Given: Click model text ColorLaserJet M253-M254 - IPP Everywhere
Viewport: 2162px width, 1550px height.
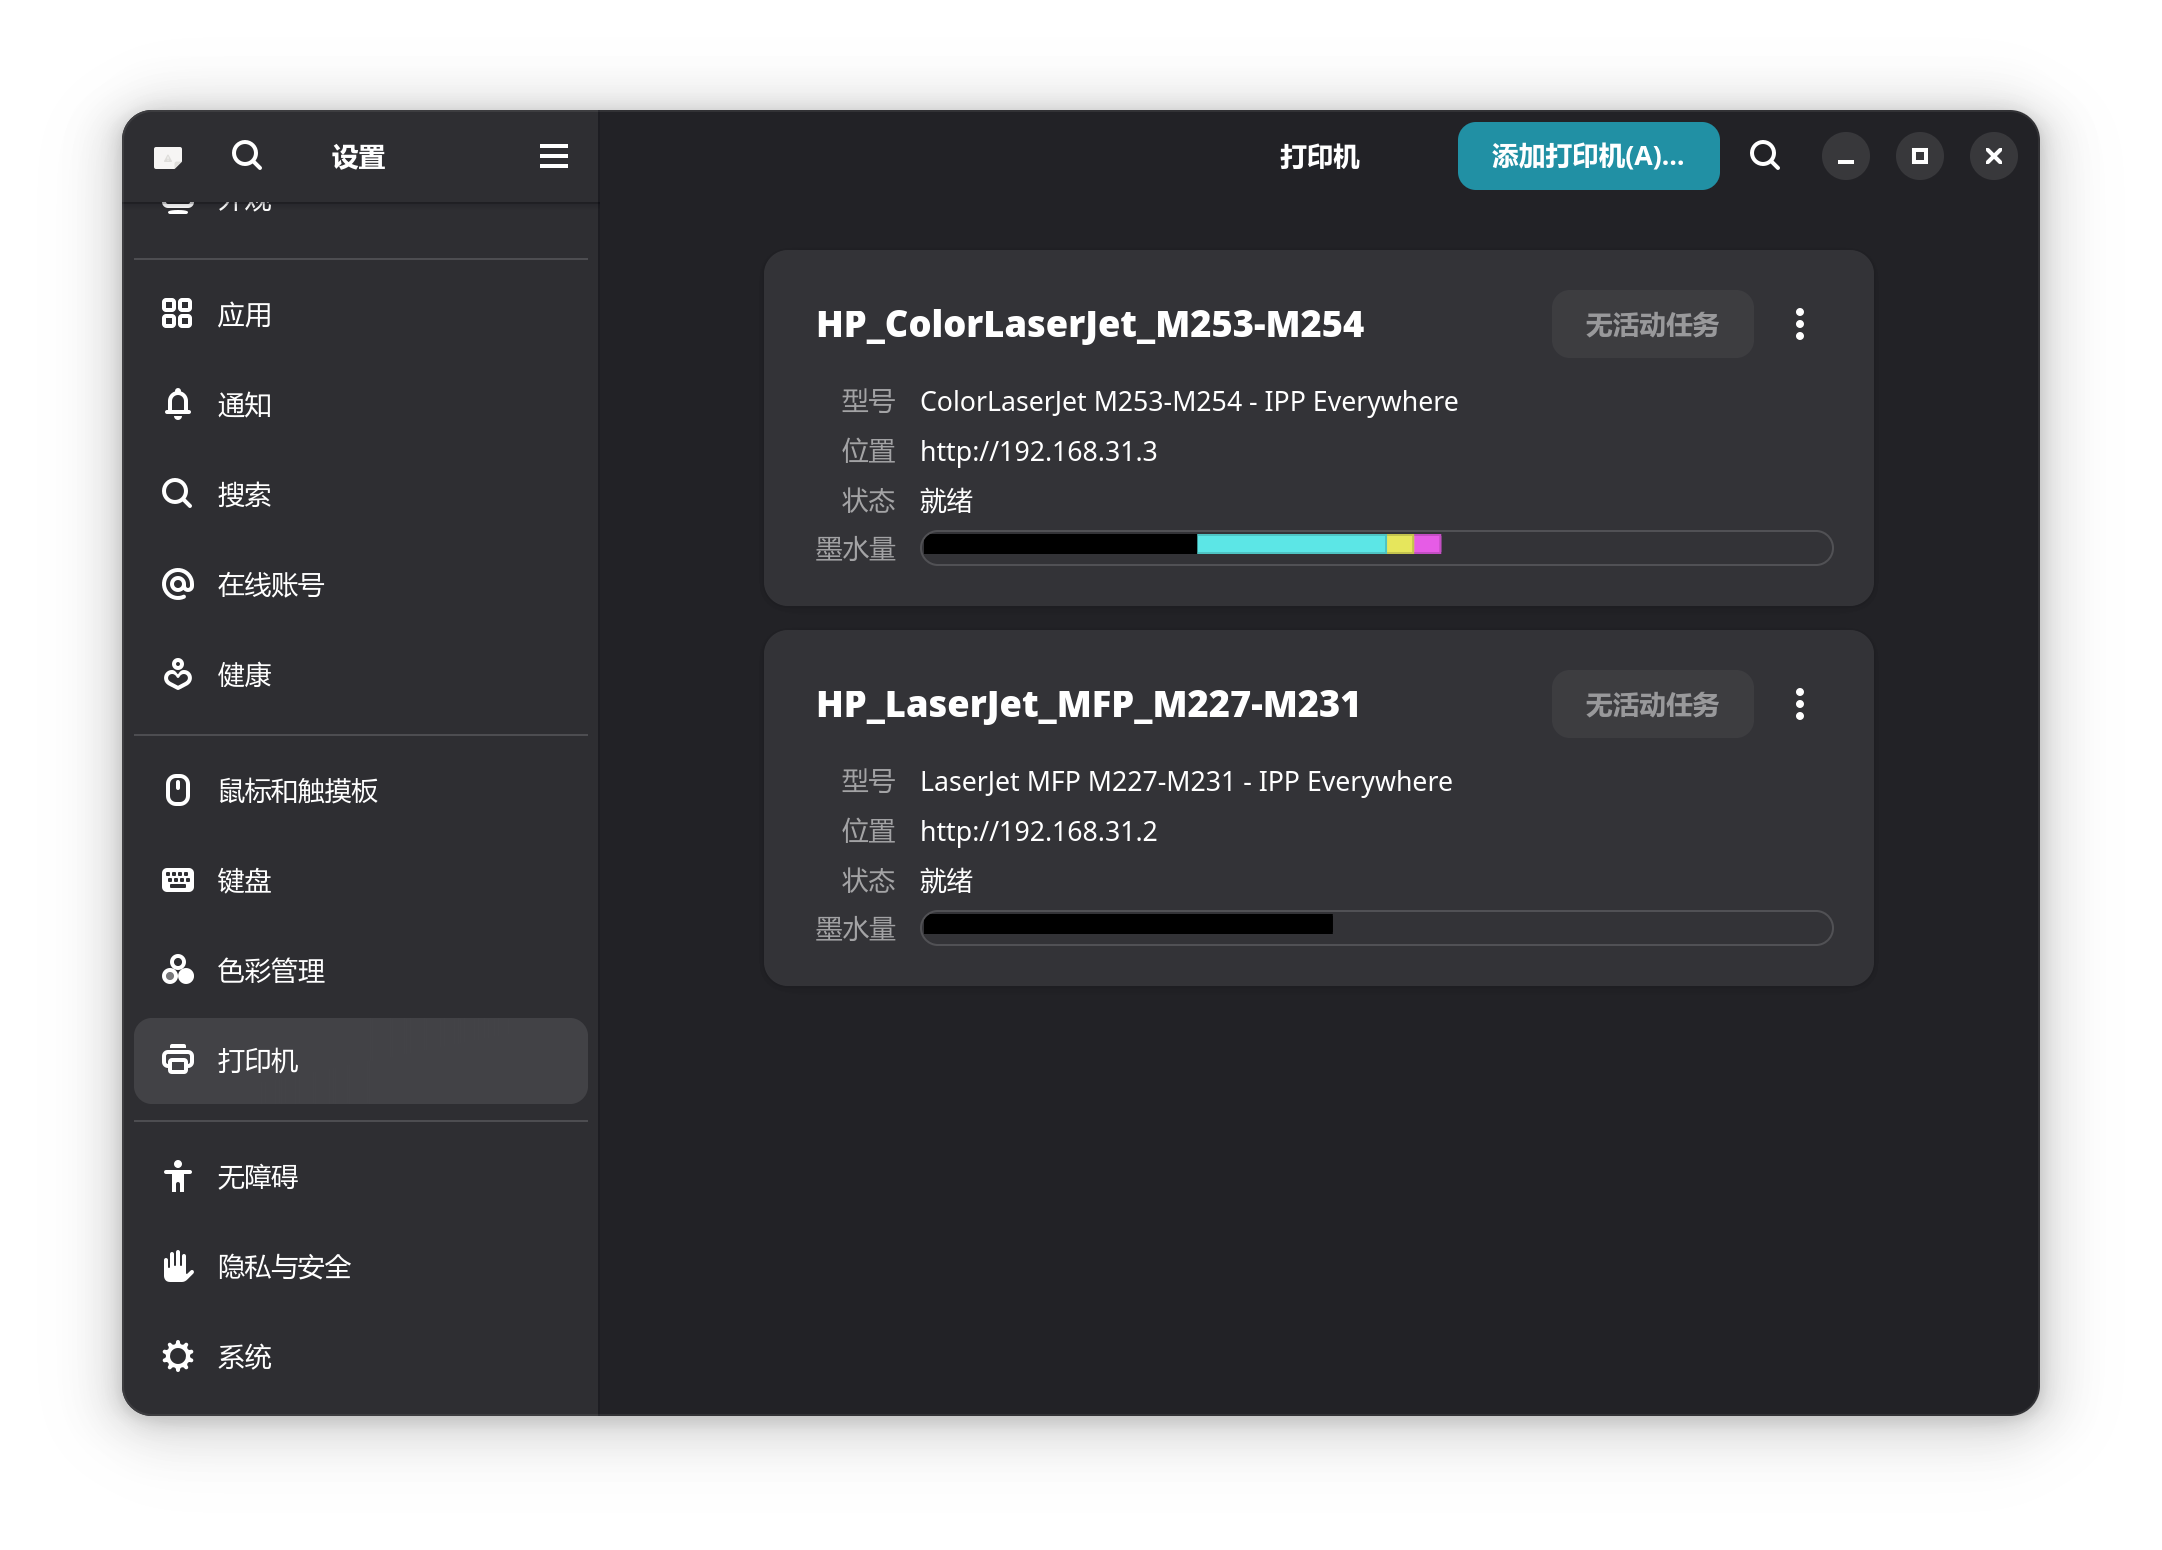Looking at the screenshot, I should (1188, 401).
